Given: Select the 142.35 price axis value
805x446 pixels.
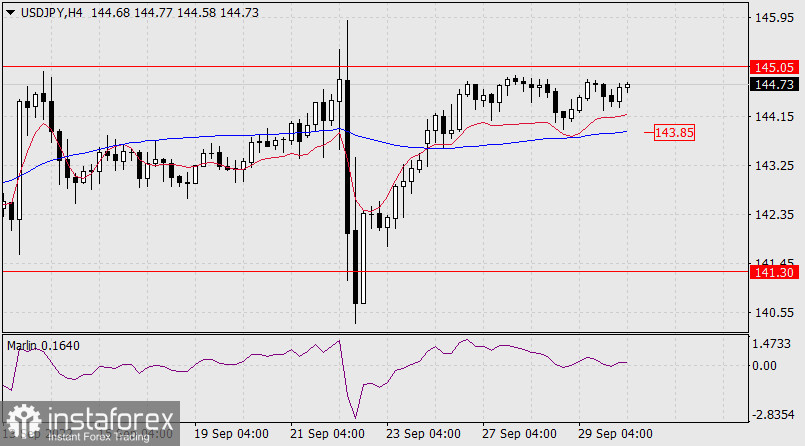Looking at the screenshot, I should click(x=774, y=215).
